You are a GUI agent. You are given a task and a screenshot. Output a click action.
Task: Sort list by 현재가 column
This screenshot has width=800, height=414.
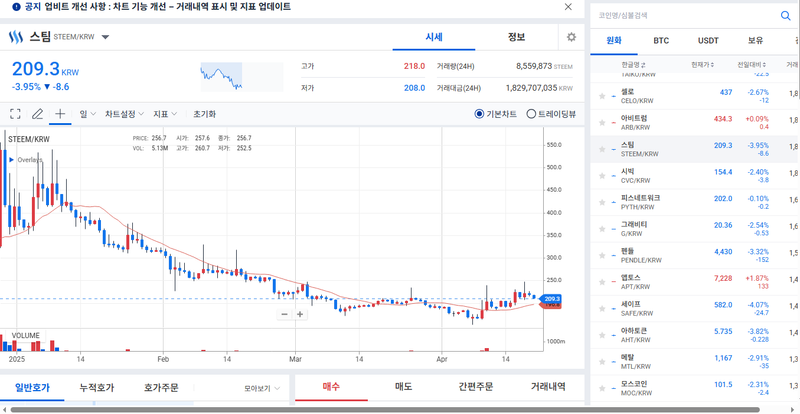tap(703, 65)
